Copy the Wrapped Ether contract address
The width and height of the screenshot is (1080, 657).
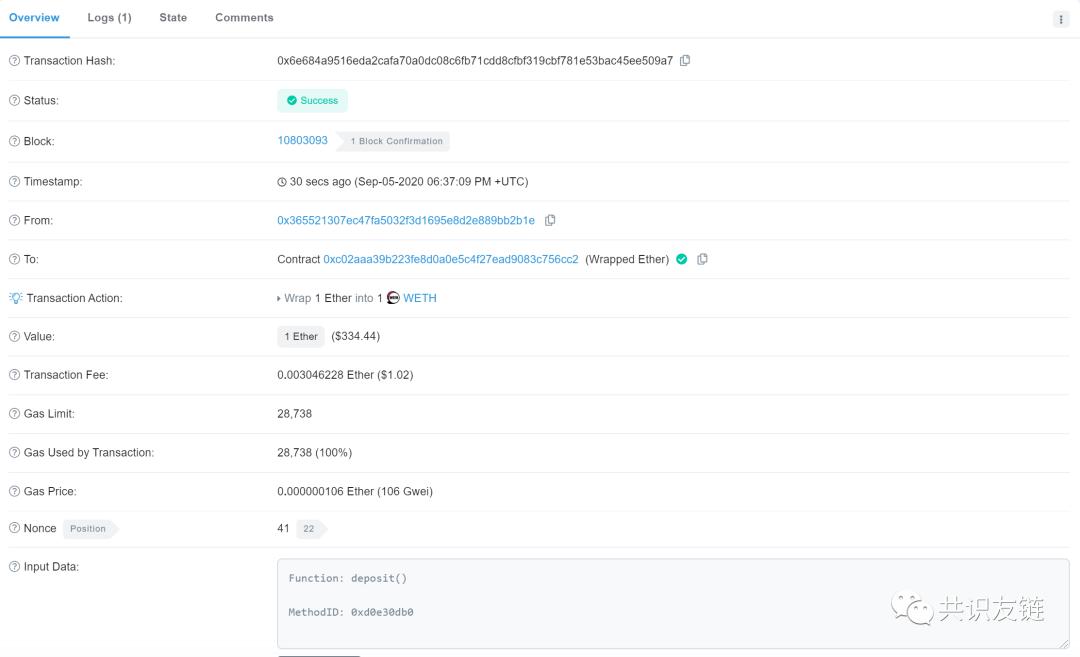(x=702, y=259)
